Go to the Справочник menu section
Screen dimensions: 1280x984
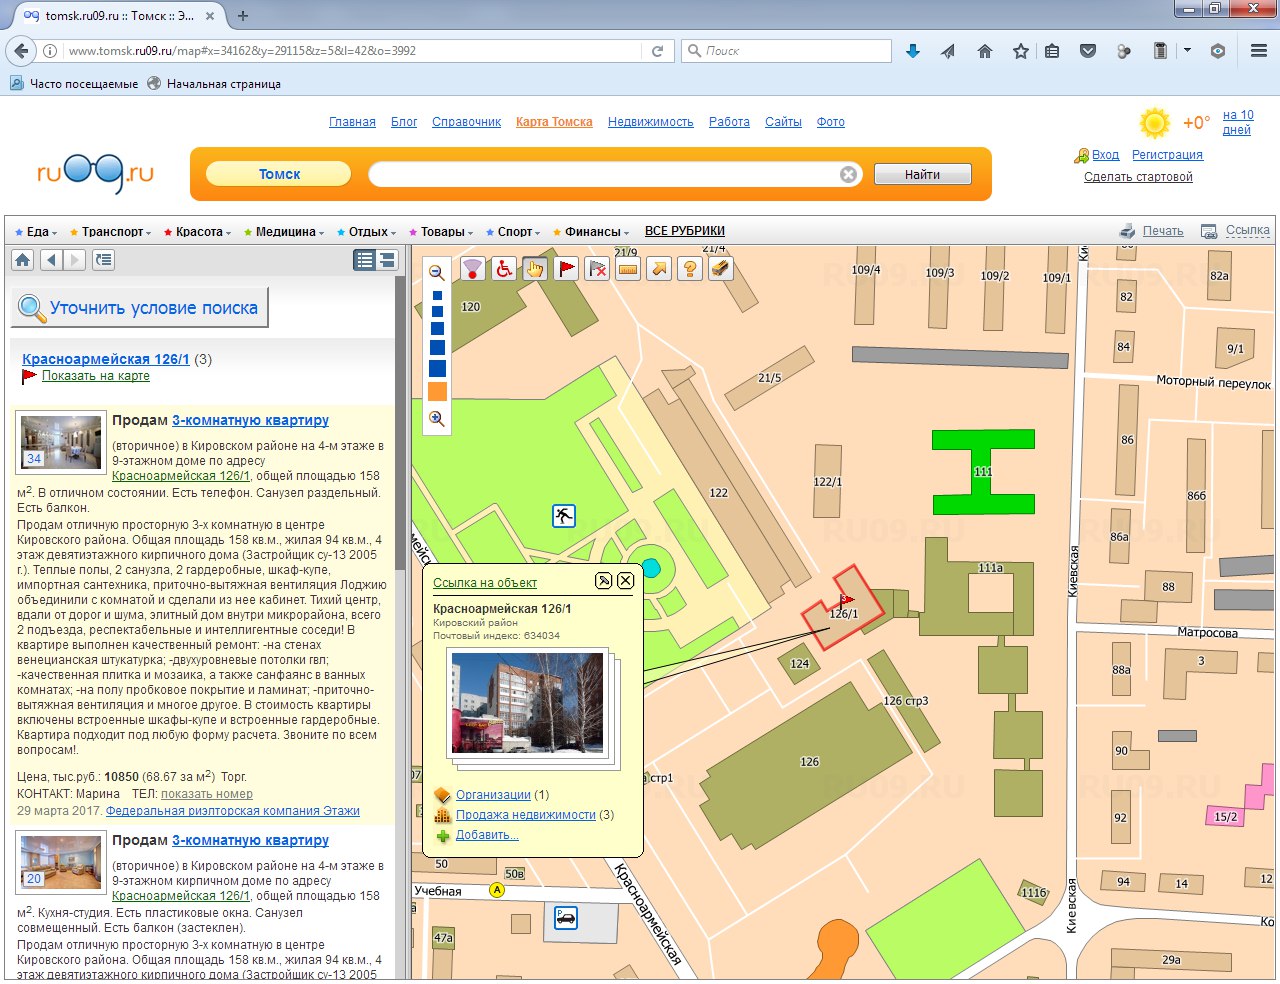(466, 122)
